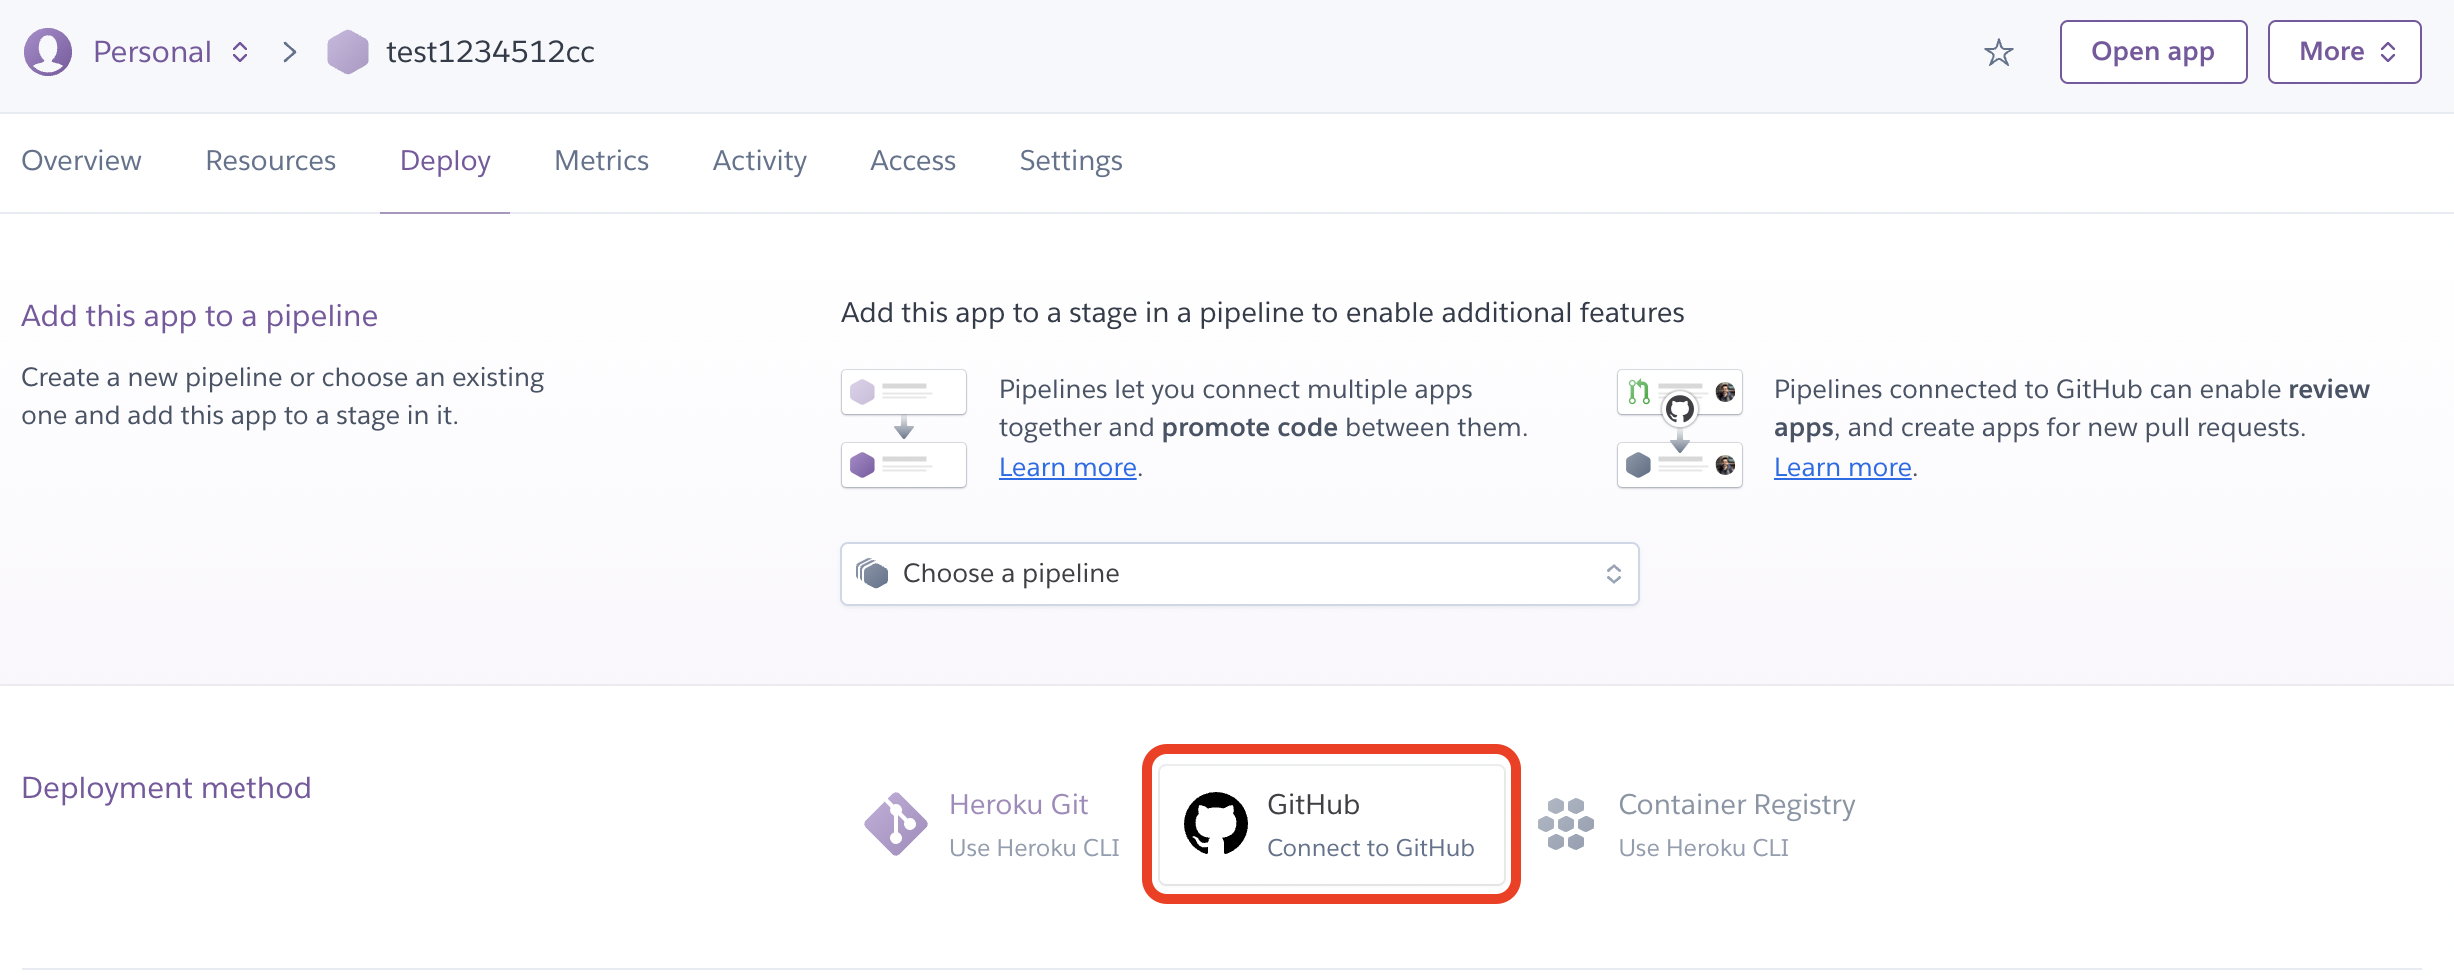The image size is (2454, 976).
Task: Expand the Personal account switcher
Action: pos(170,52)
